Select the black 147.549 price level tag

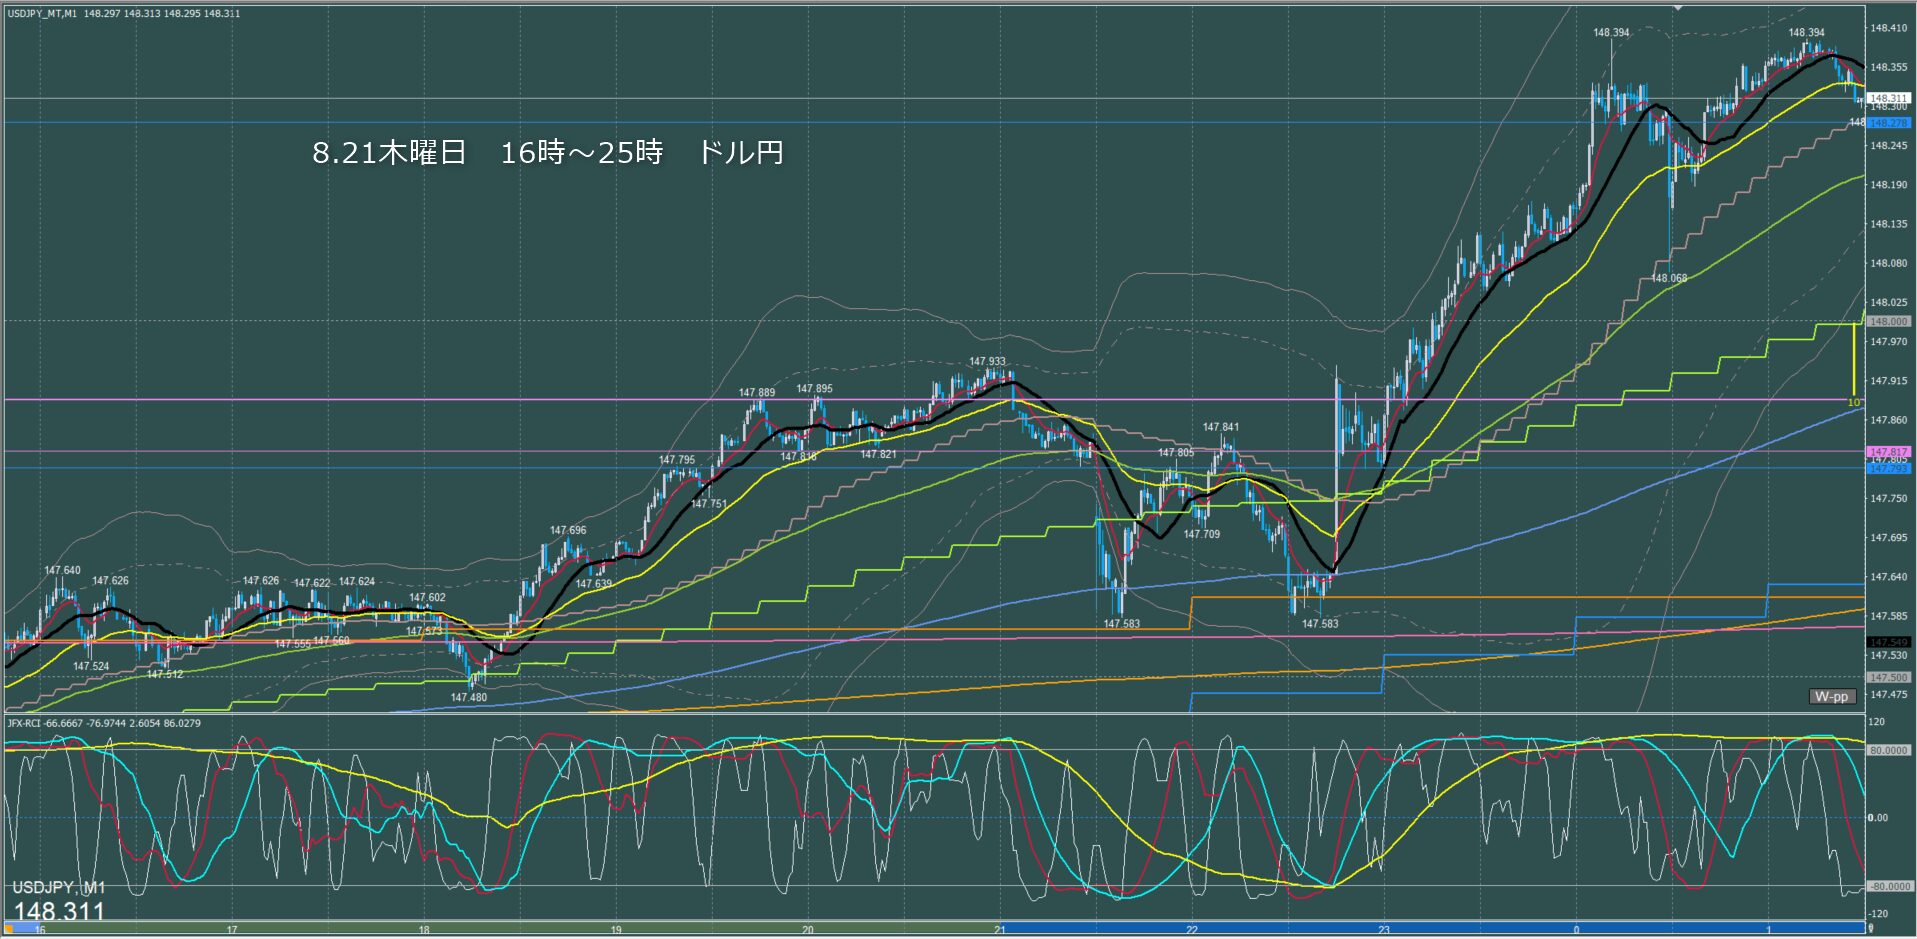coord(1888,642)
